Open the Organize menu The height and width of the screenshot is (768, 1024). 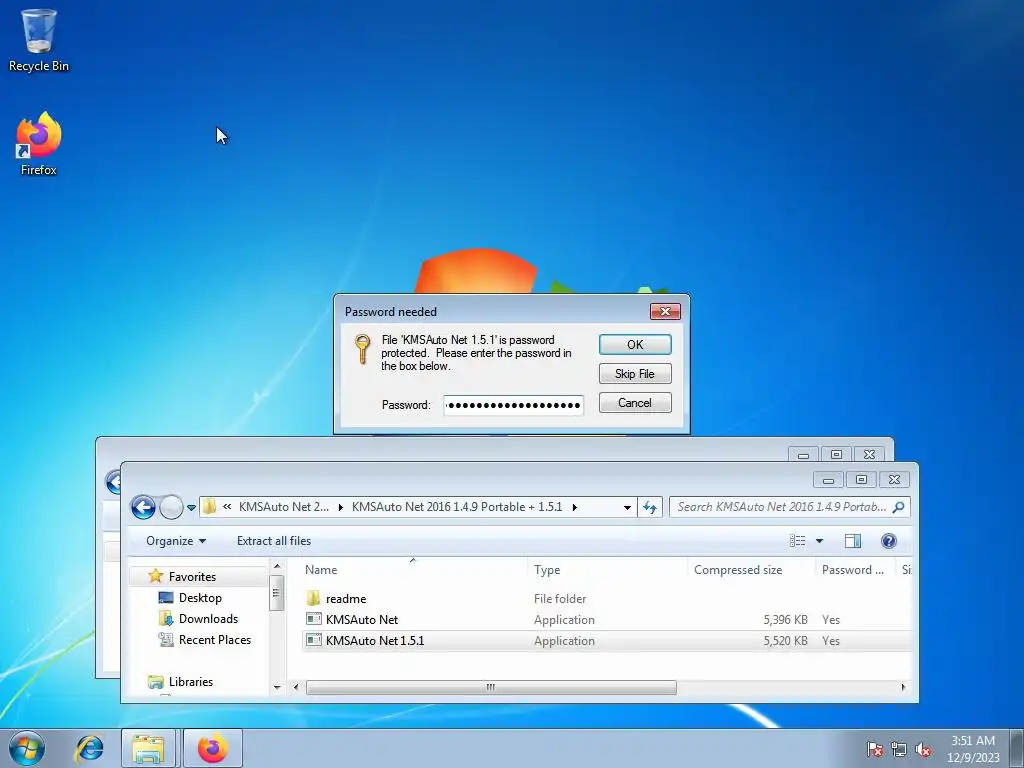(x=176, y=541)
